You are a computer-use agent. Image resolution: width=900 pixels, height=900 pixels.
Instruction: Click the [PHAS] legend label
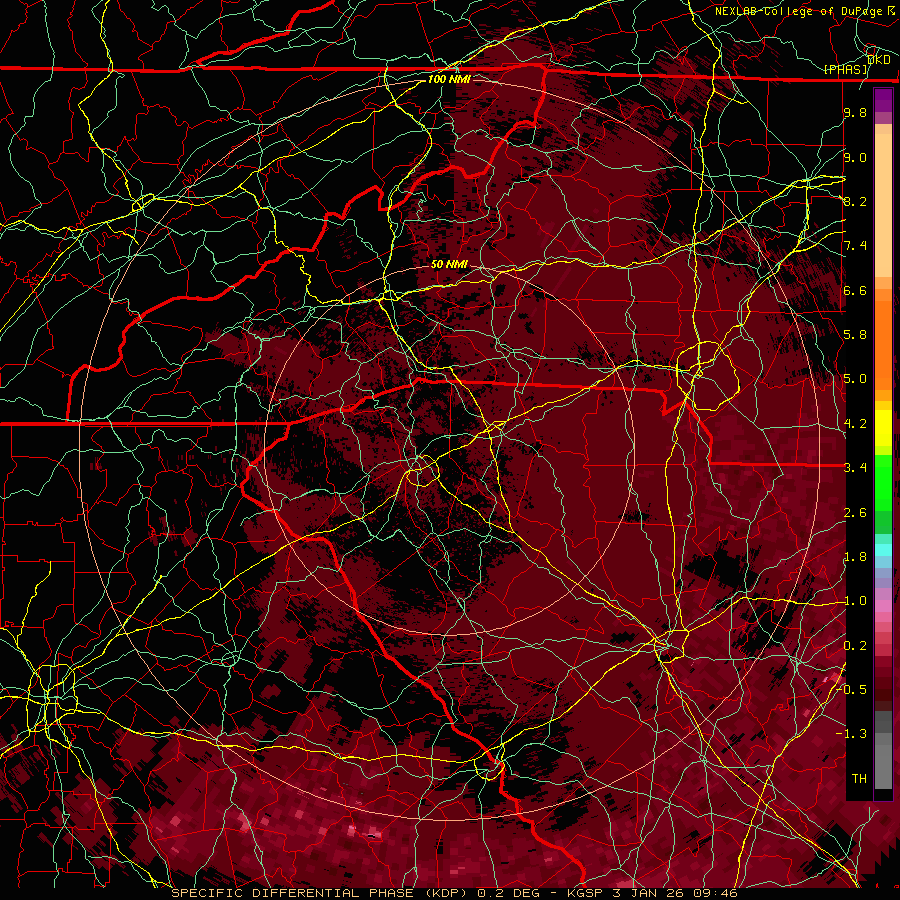click(x=845, y=70)
